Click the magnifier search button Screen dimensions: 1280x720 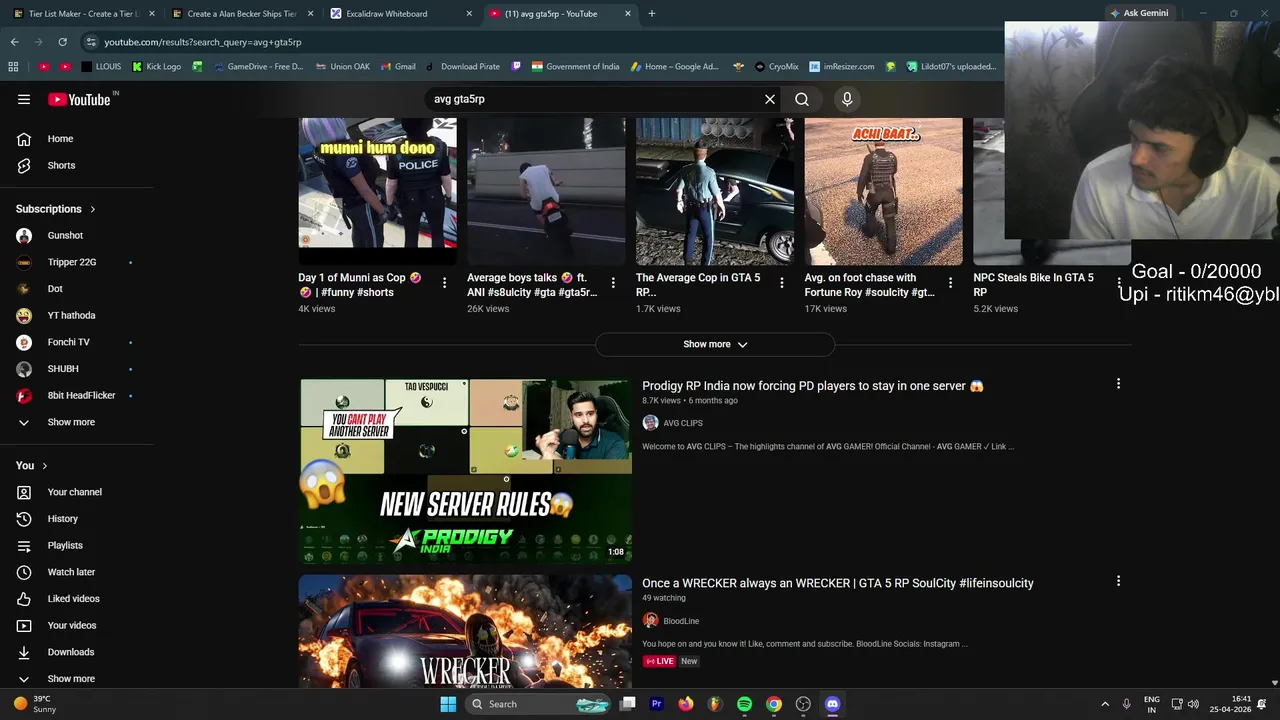pyautogui.click(x=802, y=99)
